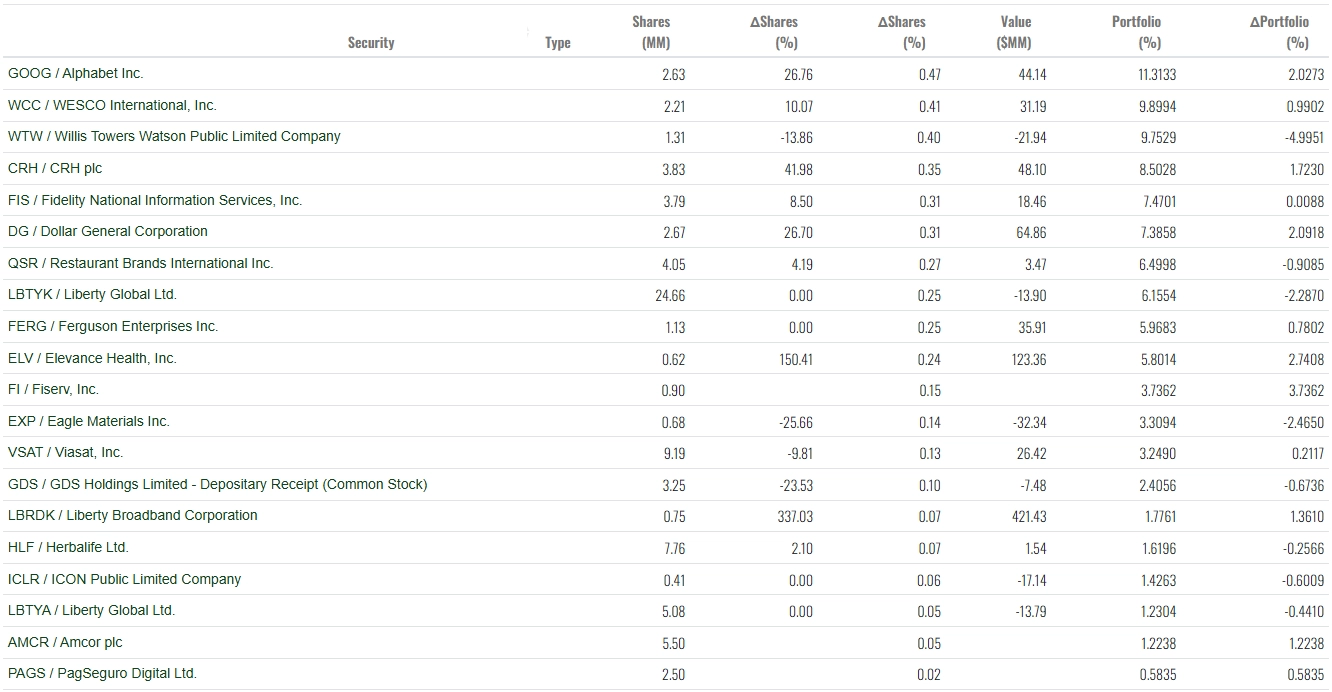Click Herbalife's 7.76 shares cell
The width and height of the screenshot is (1332, 692).
(675, 549)
